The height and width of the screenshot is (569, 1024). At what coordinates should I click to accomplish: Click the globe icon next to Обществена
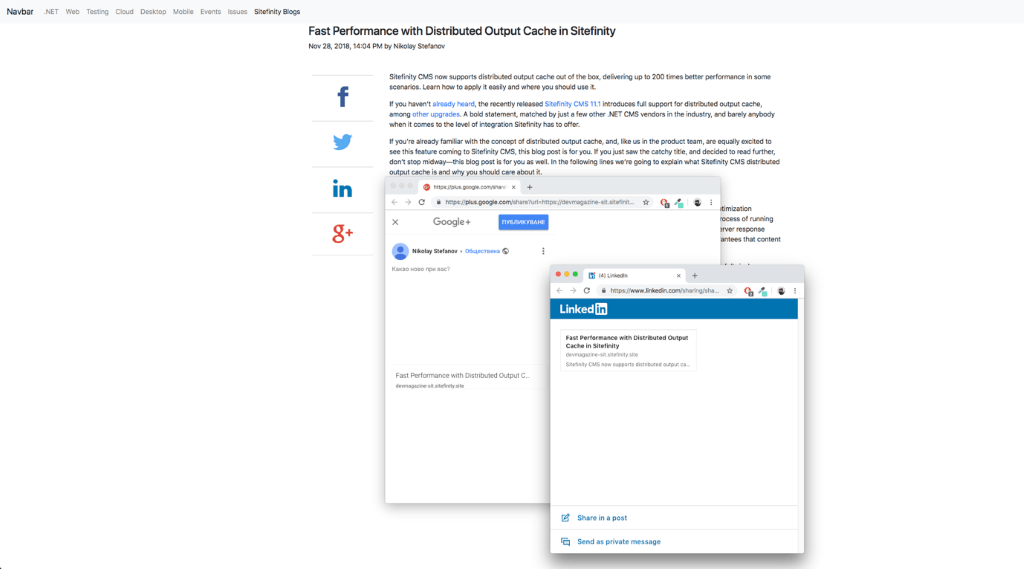pos(506,251)
